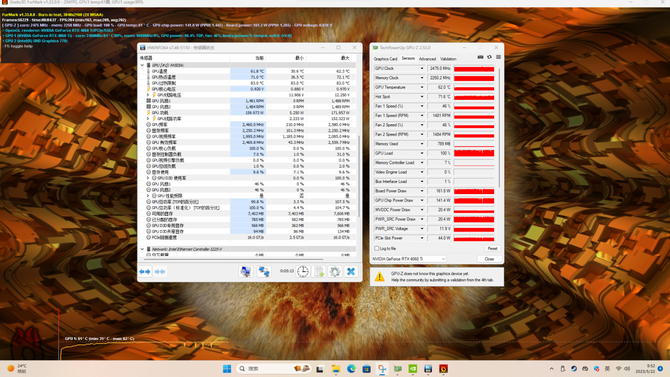
Task: Open HWiNFO settings gear icon
Action: [335, 271]
